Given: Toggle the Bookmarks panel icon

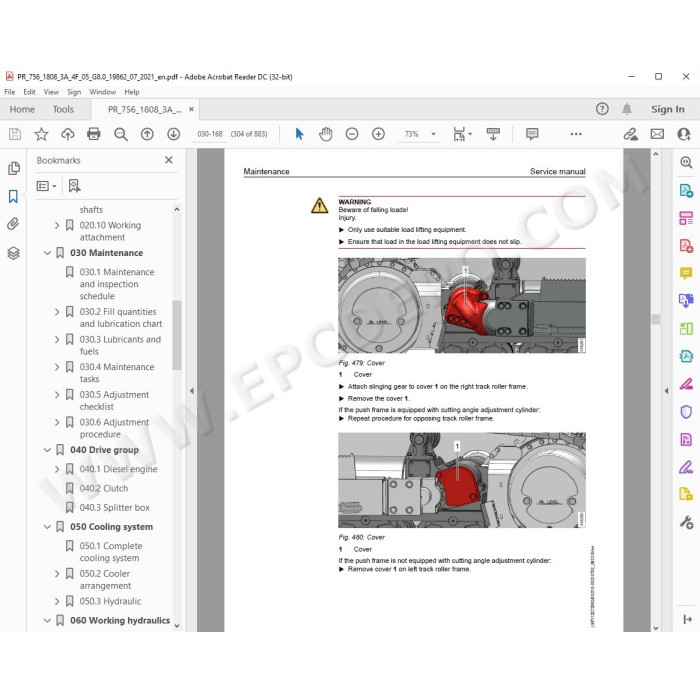Looking at the screenshot, I should [13, 196].
